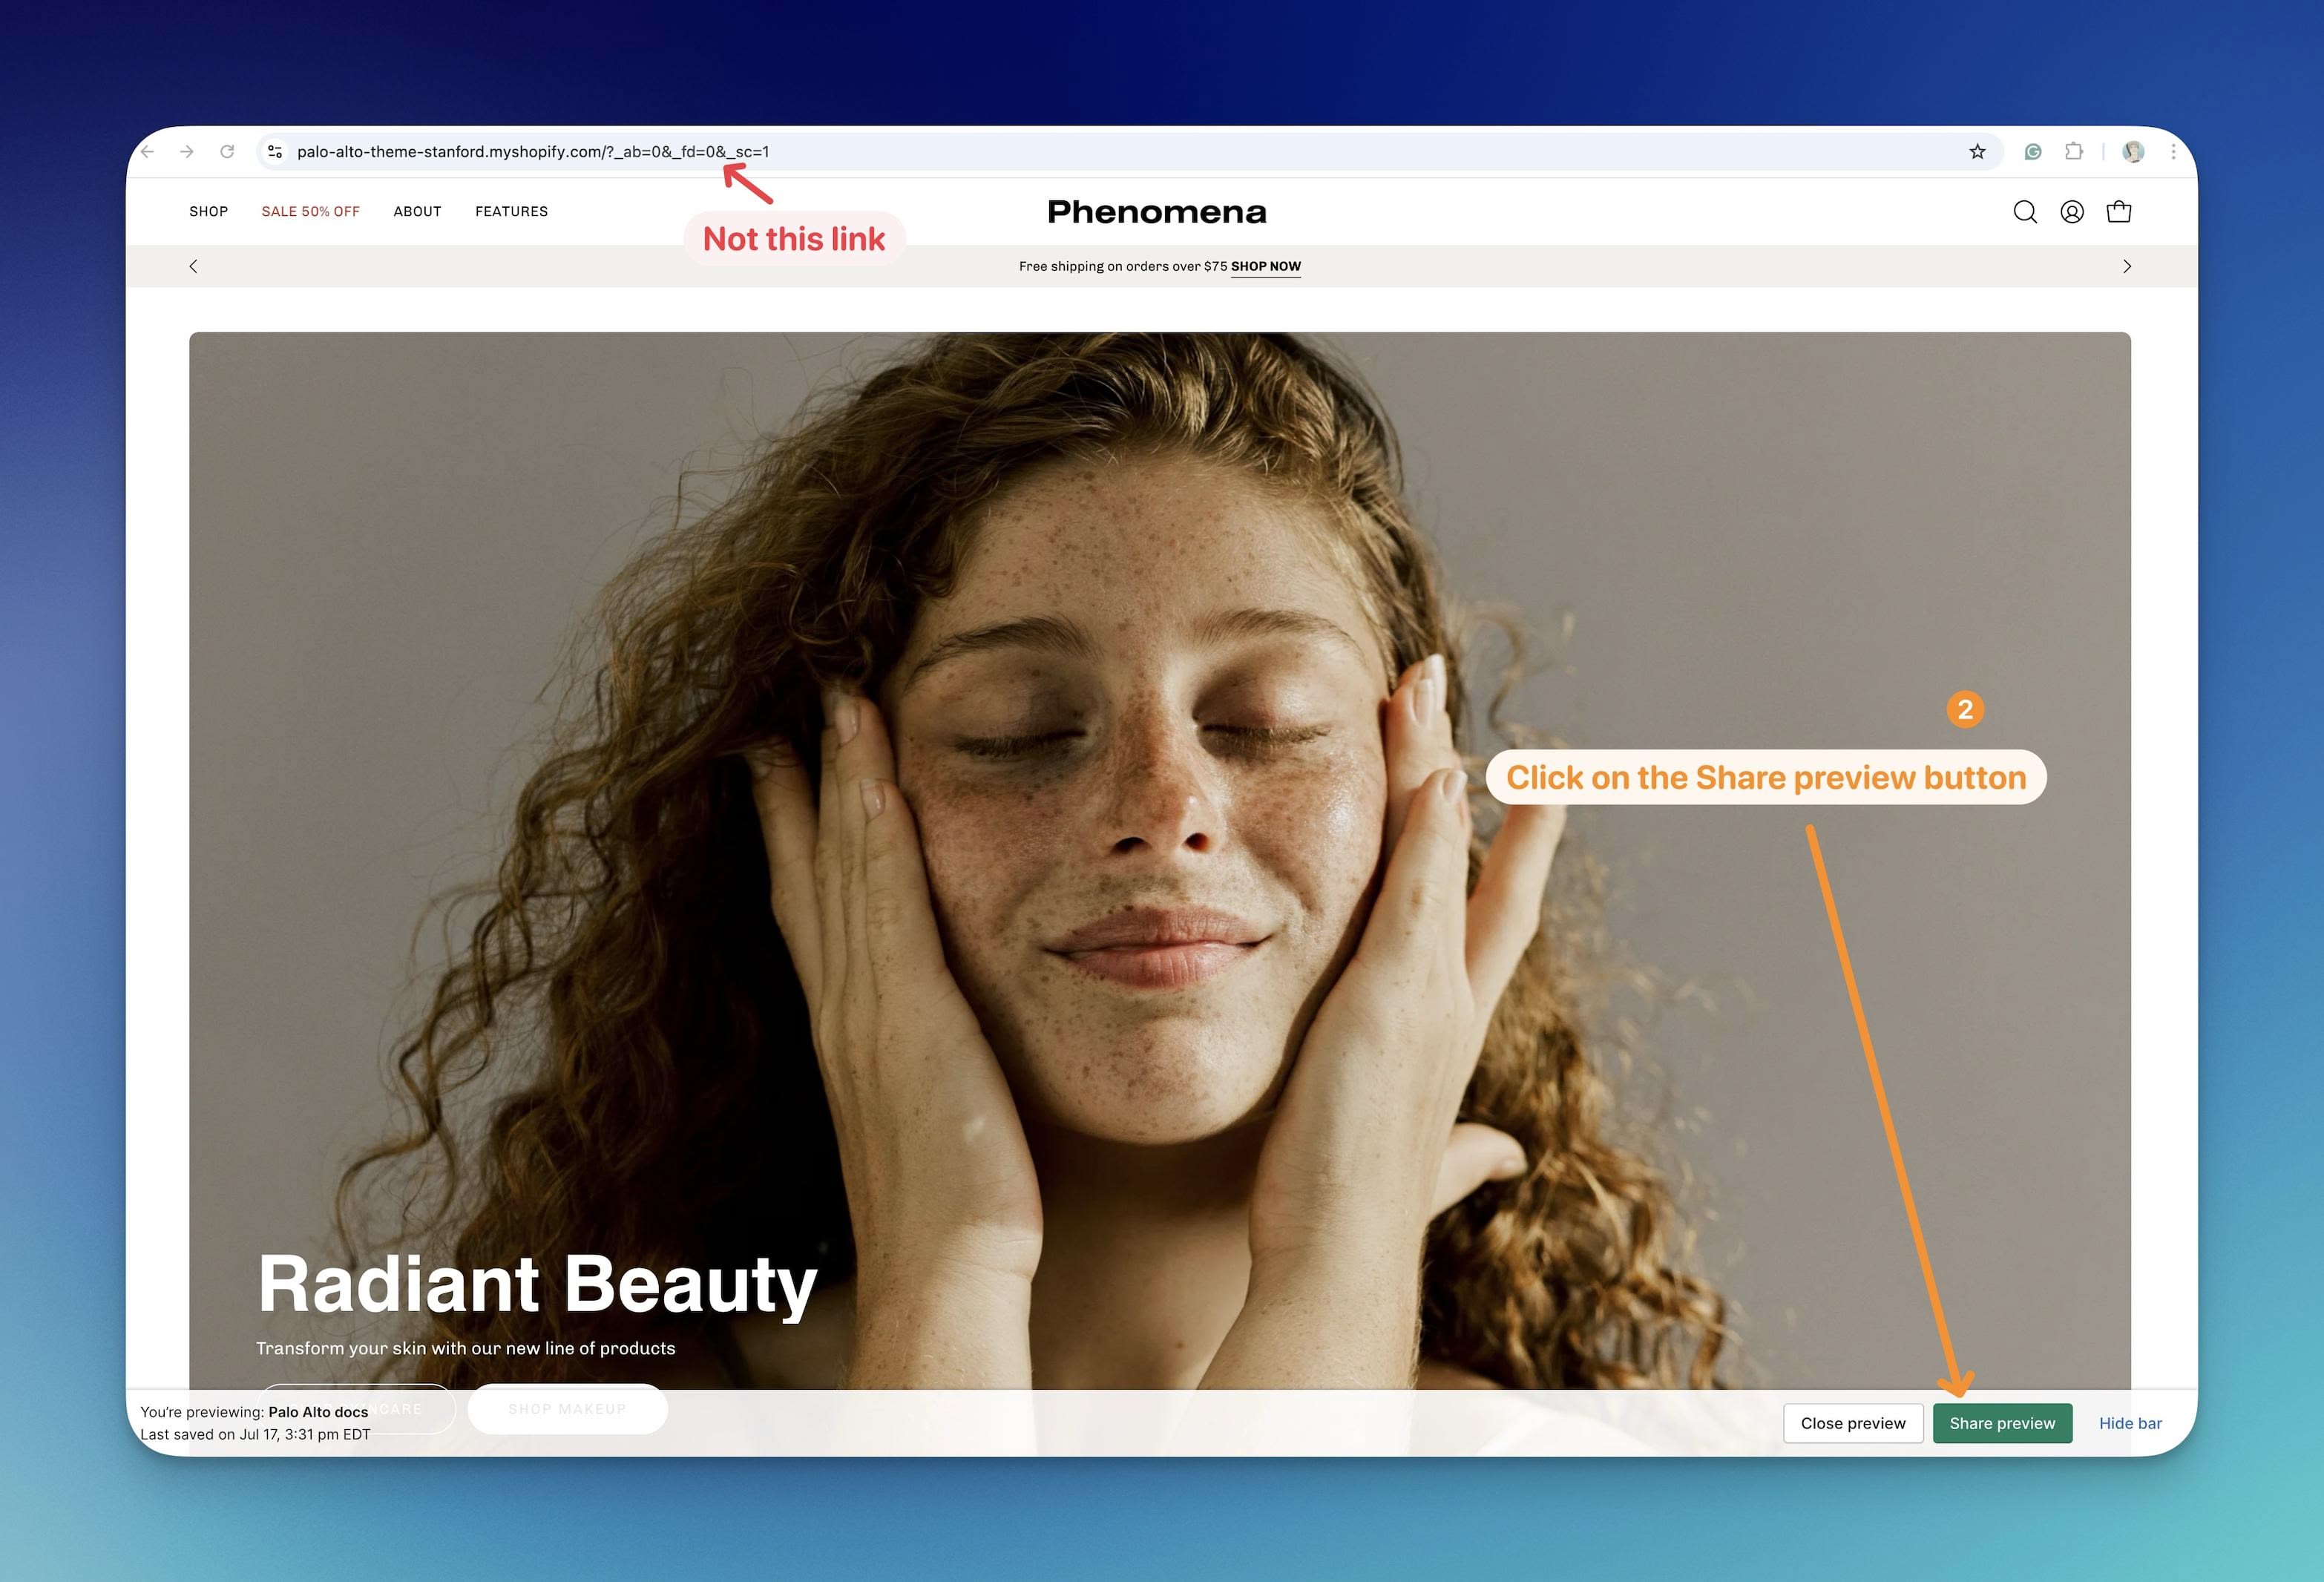Open the browser extensions puzzle icon
2324x1582 pixels.
coord(2074,152)
